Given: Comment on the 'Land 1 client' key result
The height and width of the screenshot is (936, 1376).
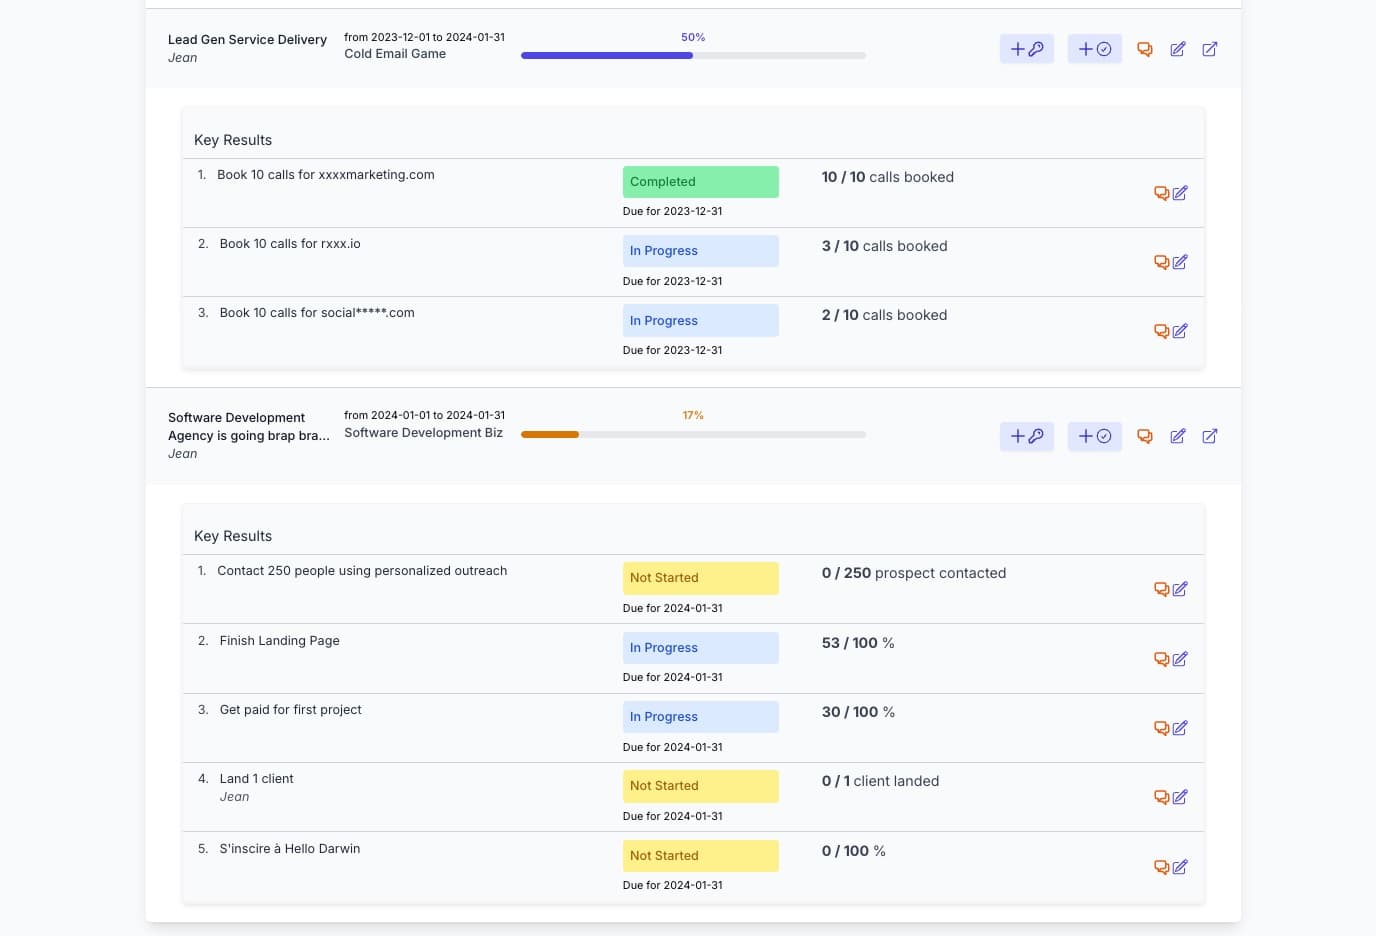Looking at the screenshot, I should point(1160,797).
